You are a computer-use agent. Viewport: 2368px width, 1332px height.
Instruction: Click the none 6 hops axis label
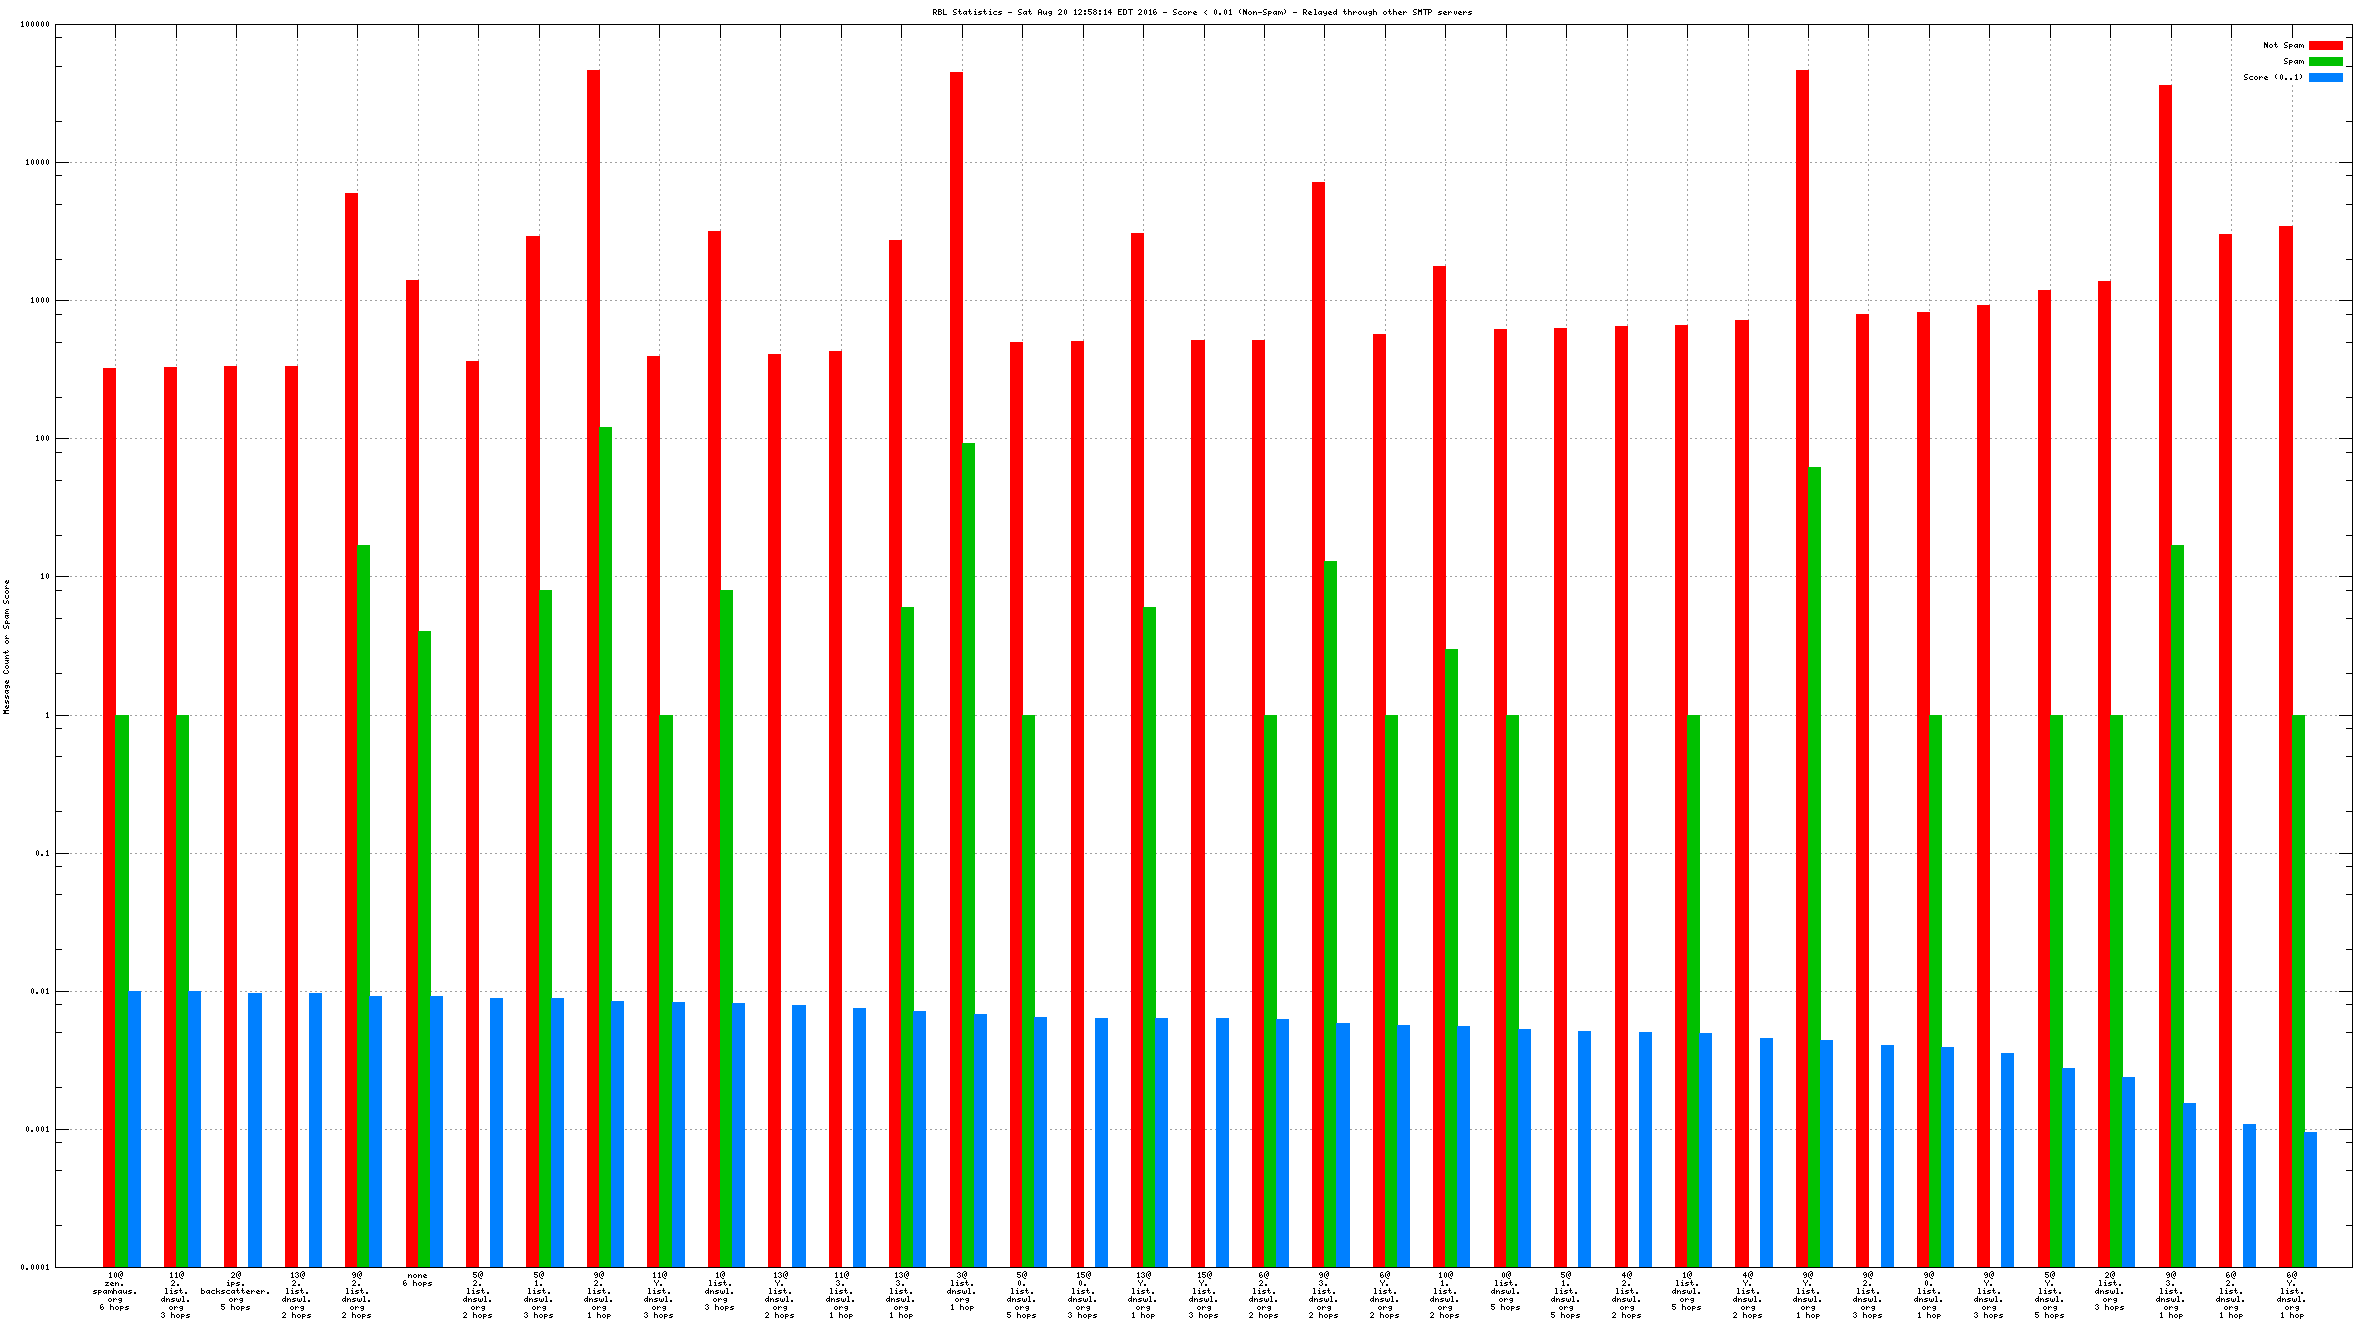point(417,1279)
